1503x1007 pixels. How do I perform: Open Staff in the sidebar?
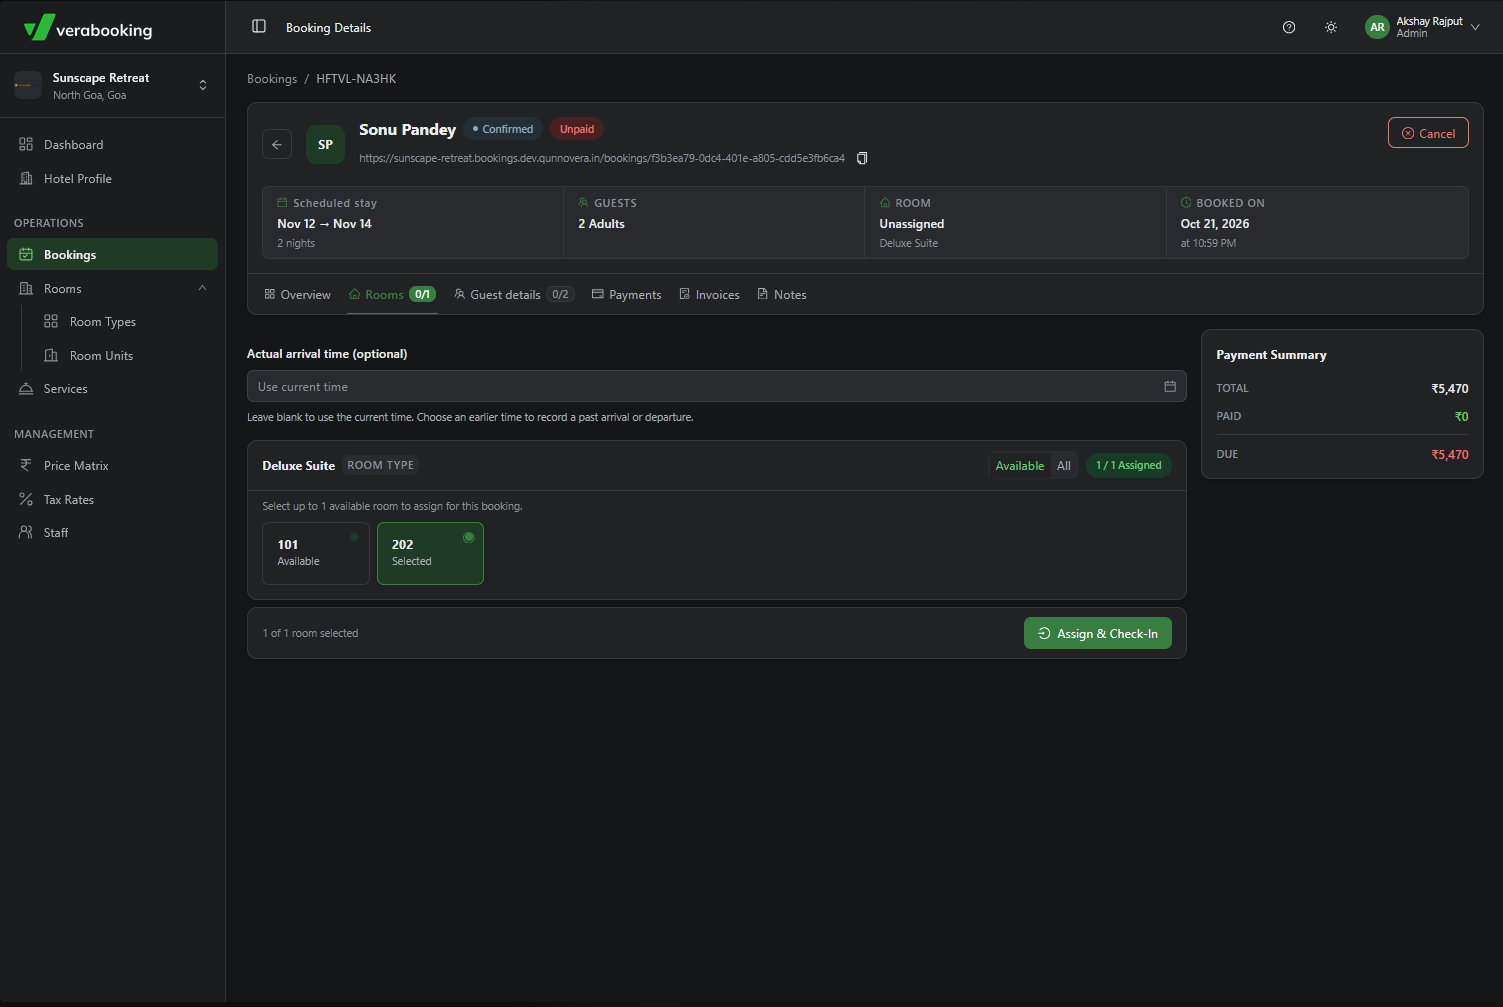[112, 533]
